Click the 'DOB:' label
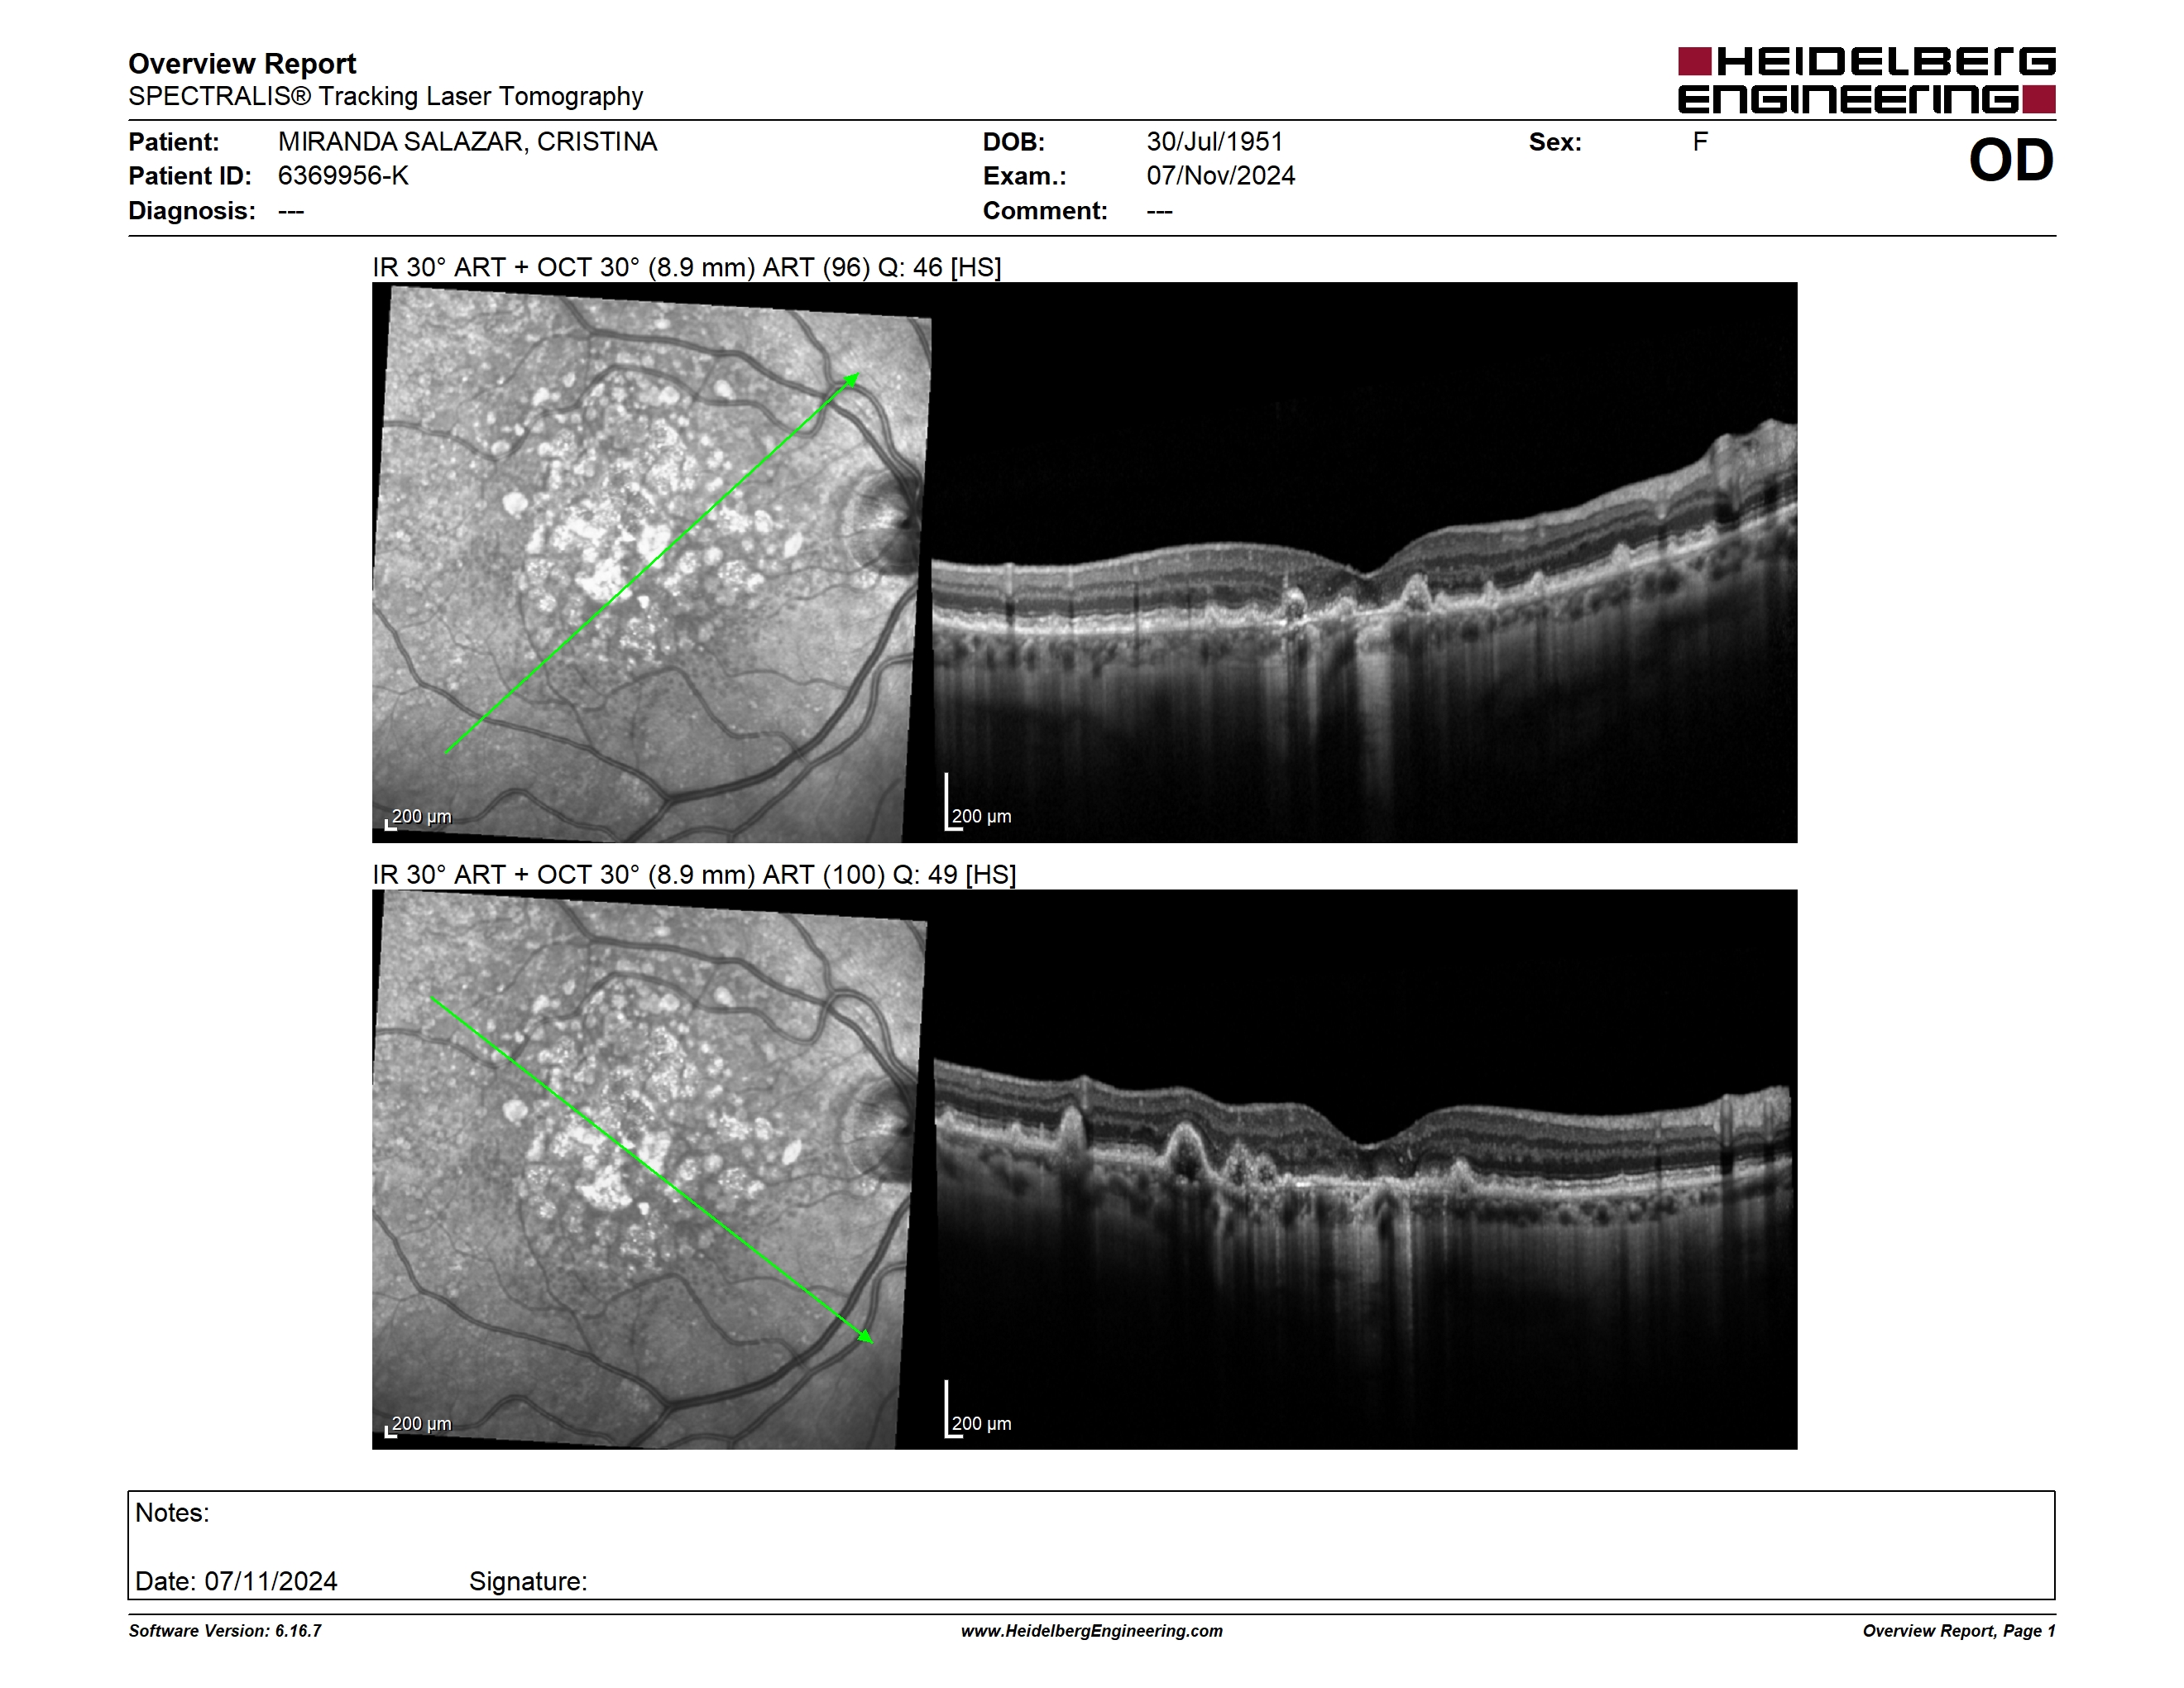Viewport: 2184px width, 1688px height. (x=1013, y=142)
